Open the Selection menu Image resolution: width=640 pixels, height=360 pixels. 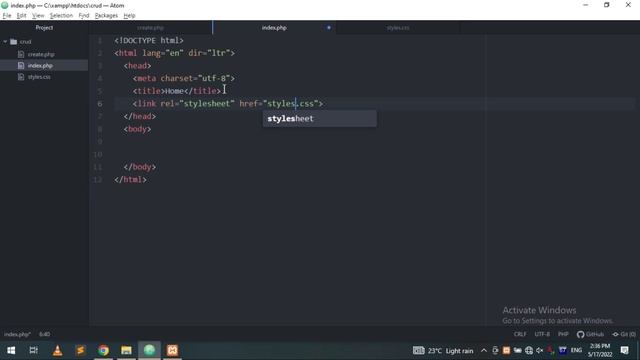pyautogui.click(x=61, y=16)
